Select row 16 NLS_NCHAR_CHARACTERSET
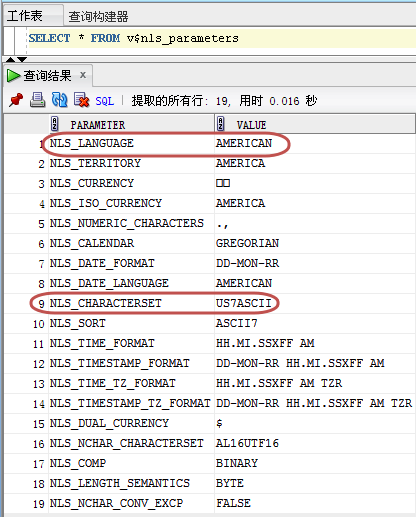The width and height of the screenshot is (416, 517). (x=210, y=443)
